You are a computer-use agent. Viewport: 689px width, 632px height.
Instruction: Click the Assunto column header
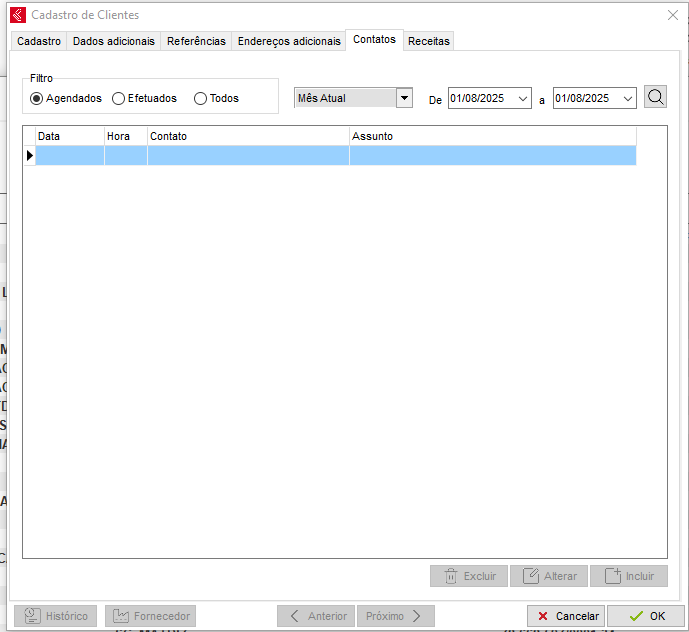pos(492,136)
